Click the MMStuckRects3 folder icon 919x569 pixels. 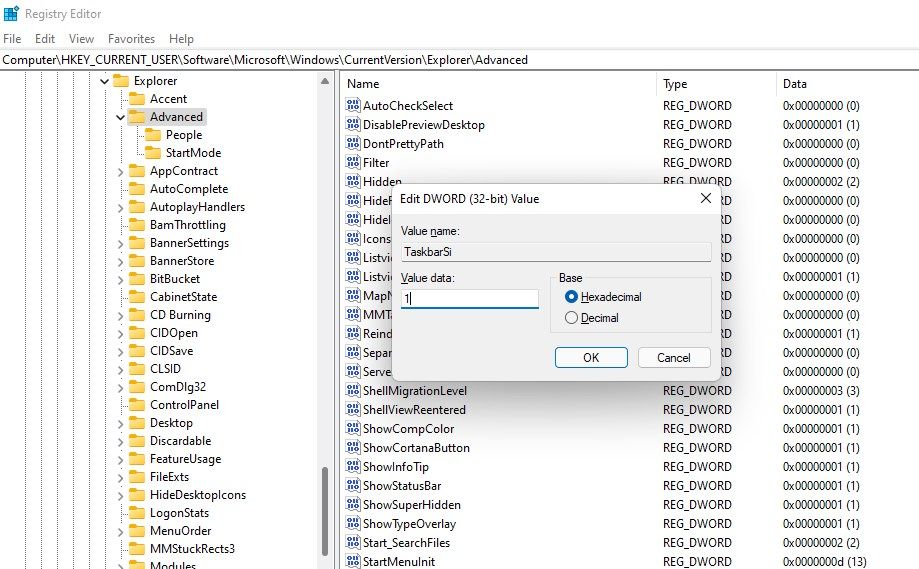tap(137, 548)
